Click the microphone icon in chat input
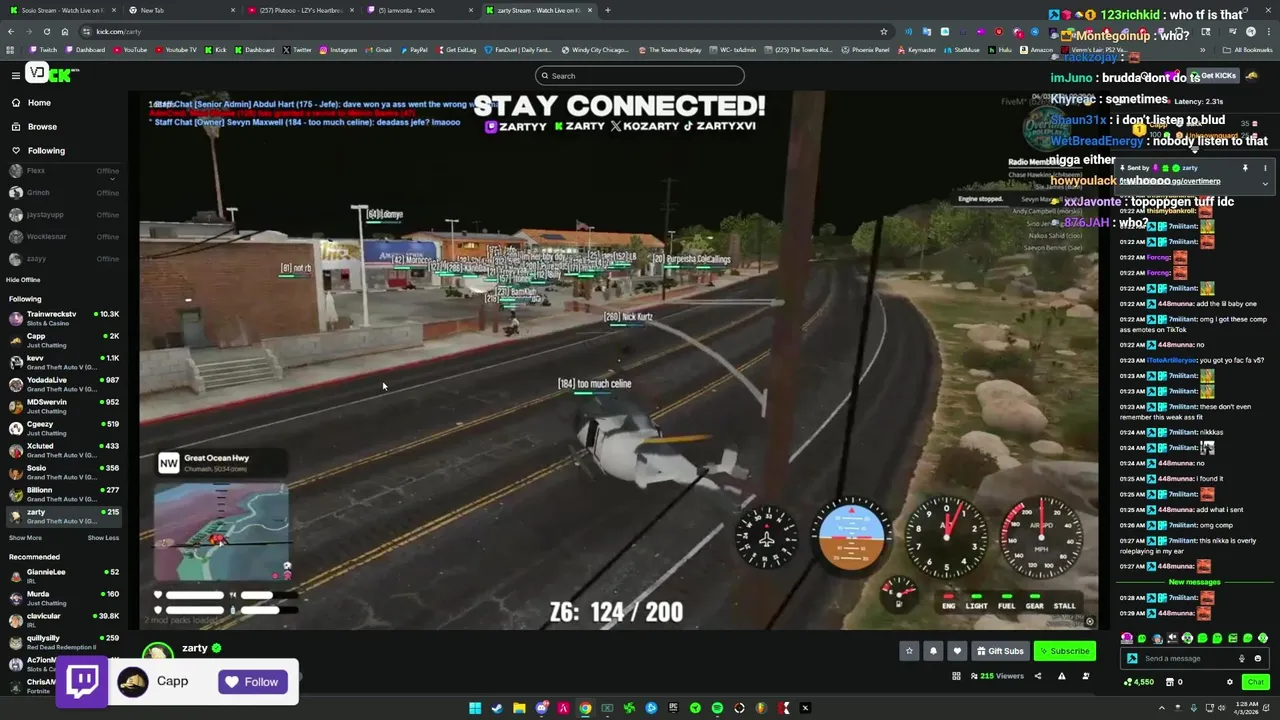1280x720 pixels. [x=1242, y=659]
